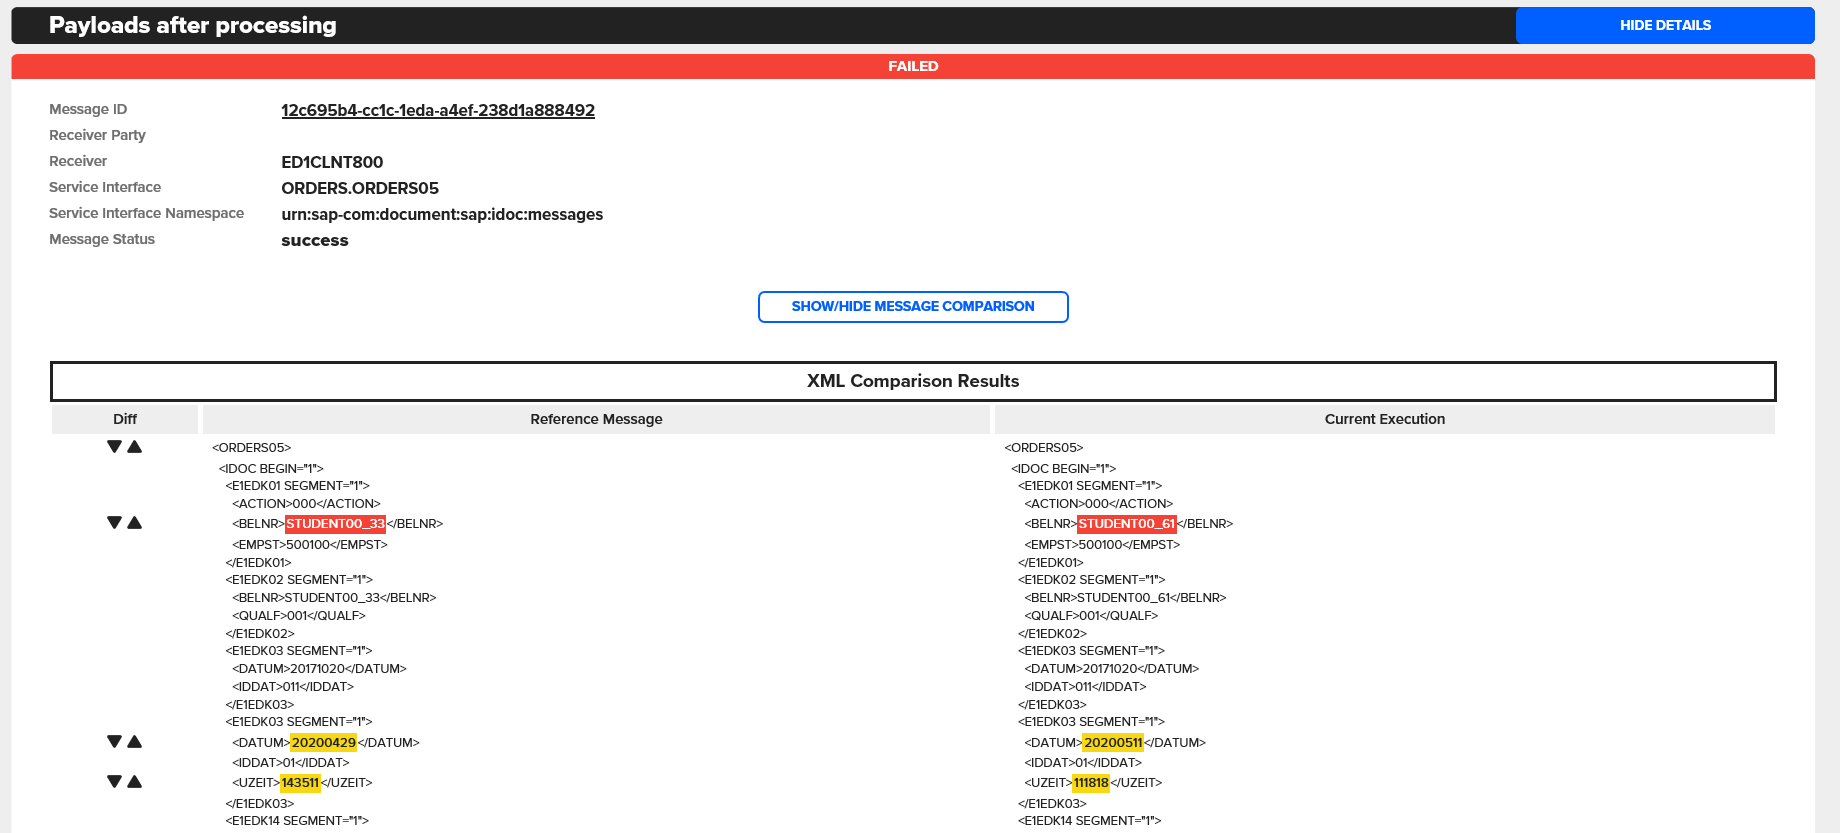Open the Message ID 12c695b4 link
Viewport: 1840px width, 833px height.
pos(437,111)
